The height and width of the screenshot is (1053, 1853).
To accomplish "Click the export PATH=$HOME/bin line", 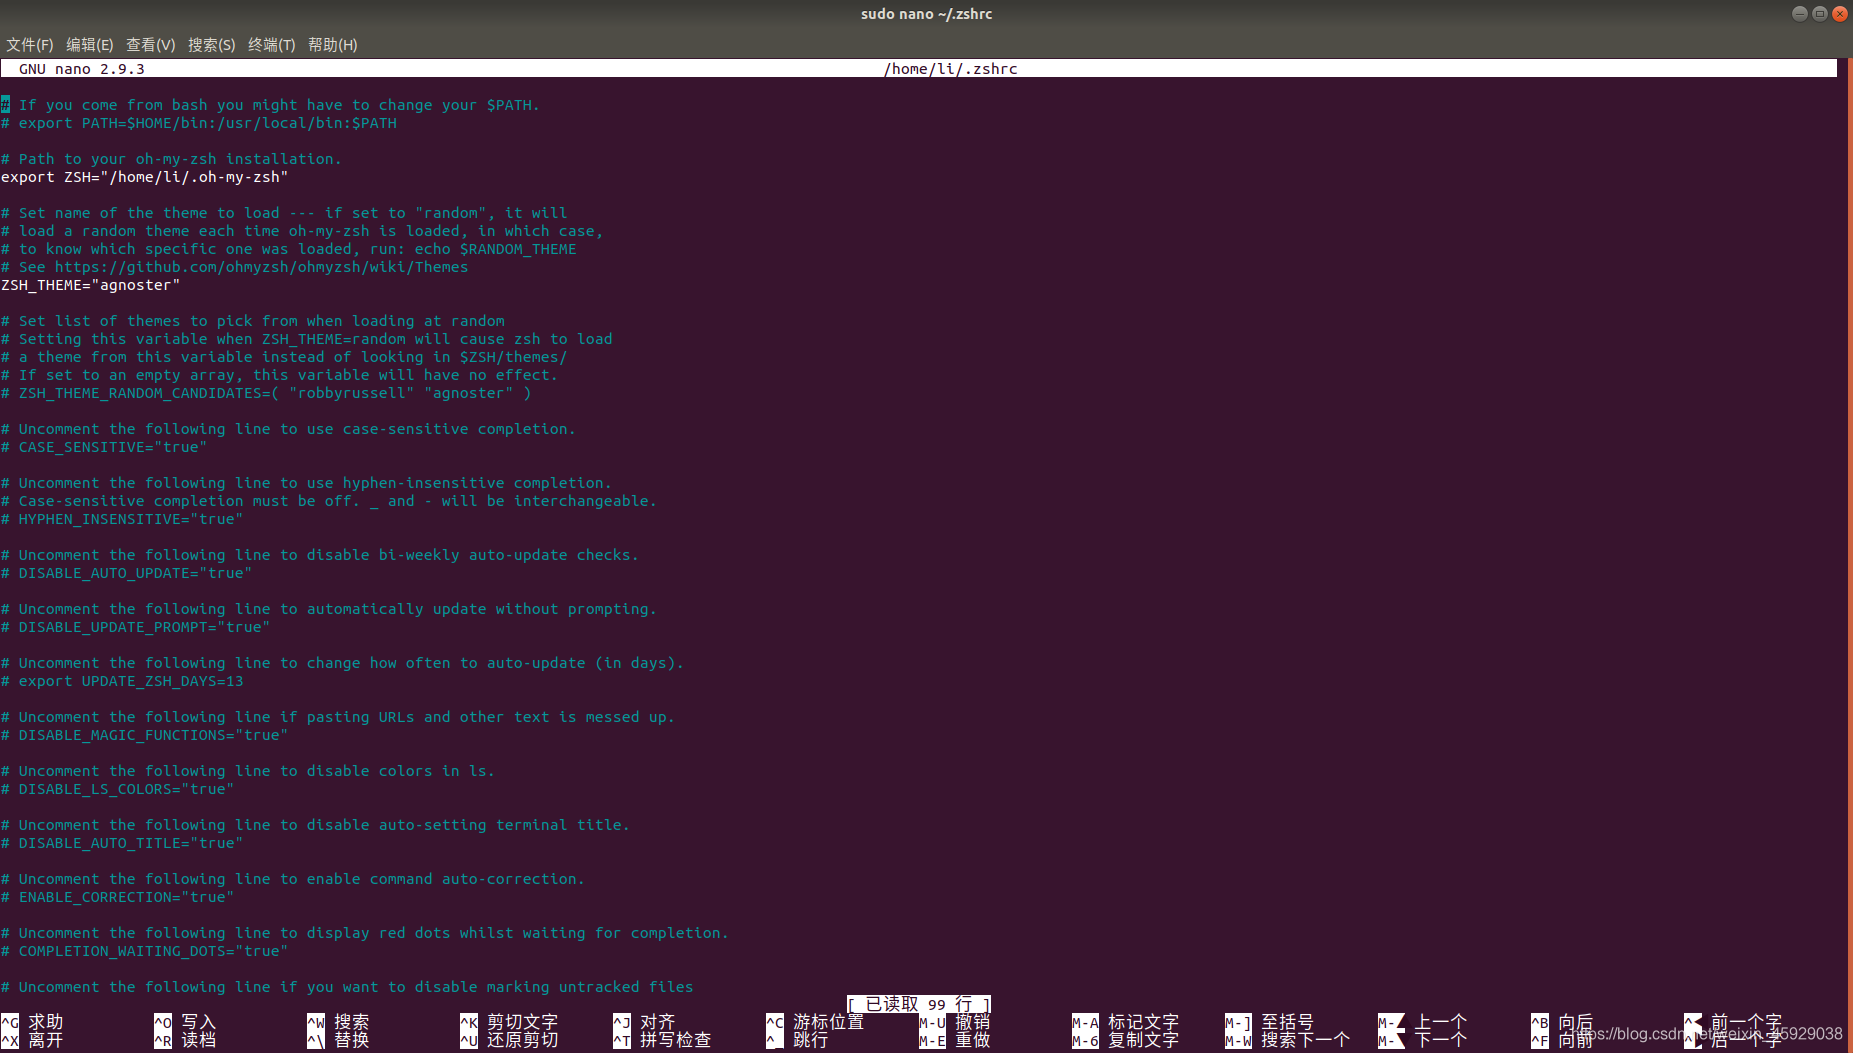I will click(x=199, y=123).
